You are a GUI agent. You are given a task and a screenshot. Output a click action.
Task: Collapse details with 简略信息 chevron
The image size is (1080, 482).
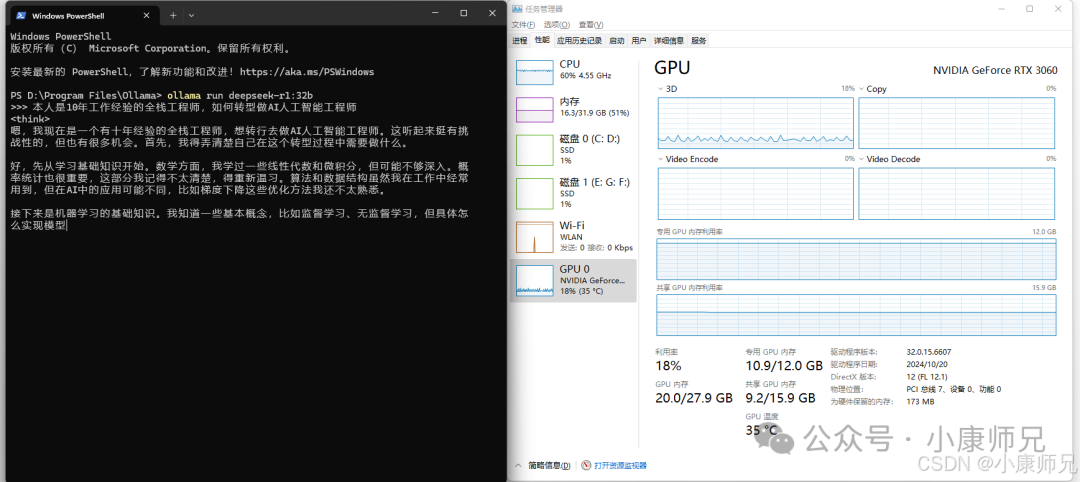point(519,465)
